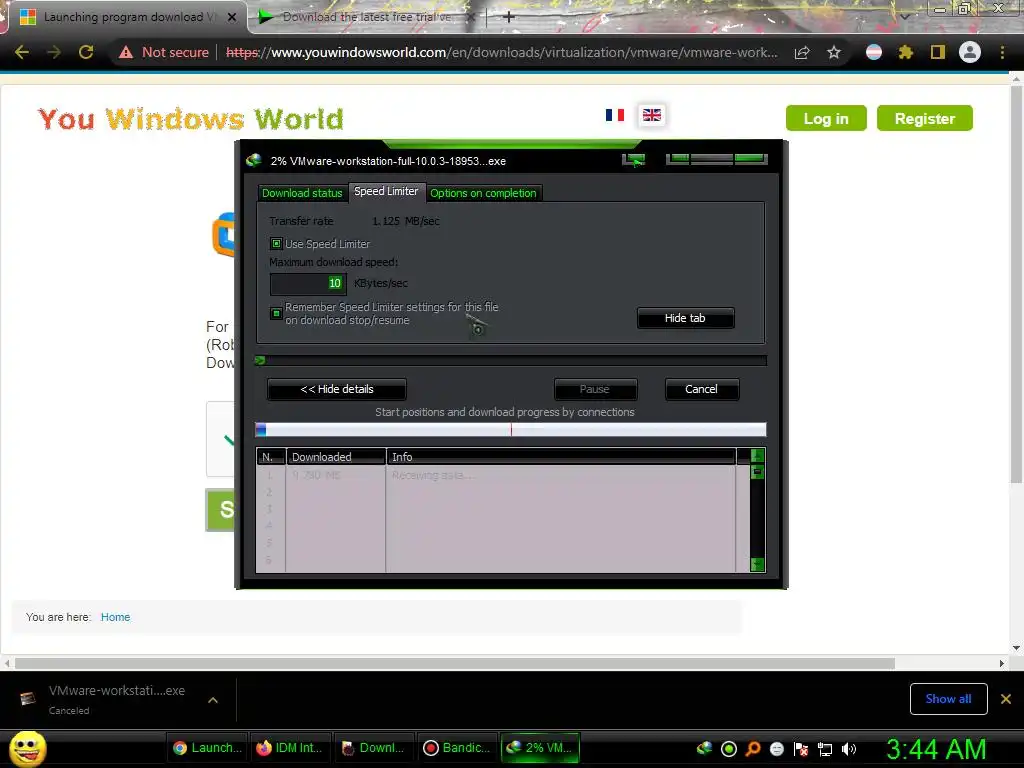Share this page via toolbar icon

point(802,52)
